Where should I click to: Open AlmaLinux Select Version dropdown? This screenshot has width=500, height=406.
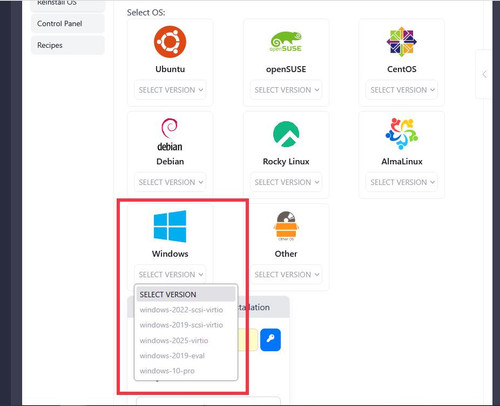tap(402, 182)
